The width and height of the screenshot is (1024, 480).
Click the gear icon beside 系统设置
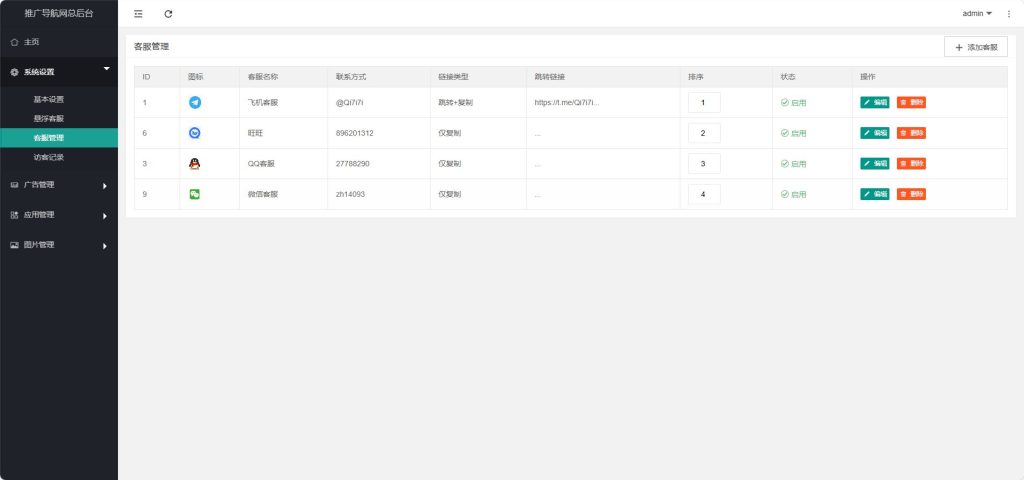(14, 72)
